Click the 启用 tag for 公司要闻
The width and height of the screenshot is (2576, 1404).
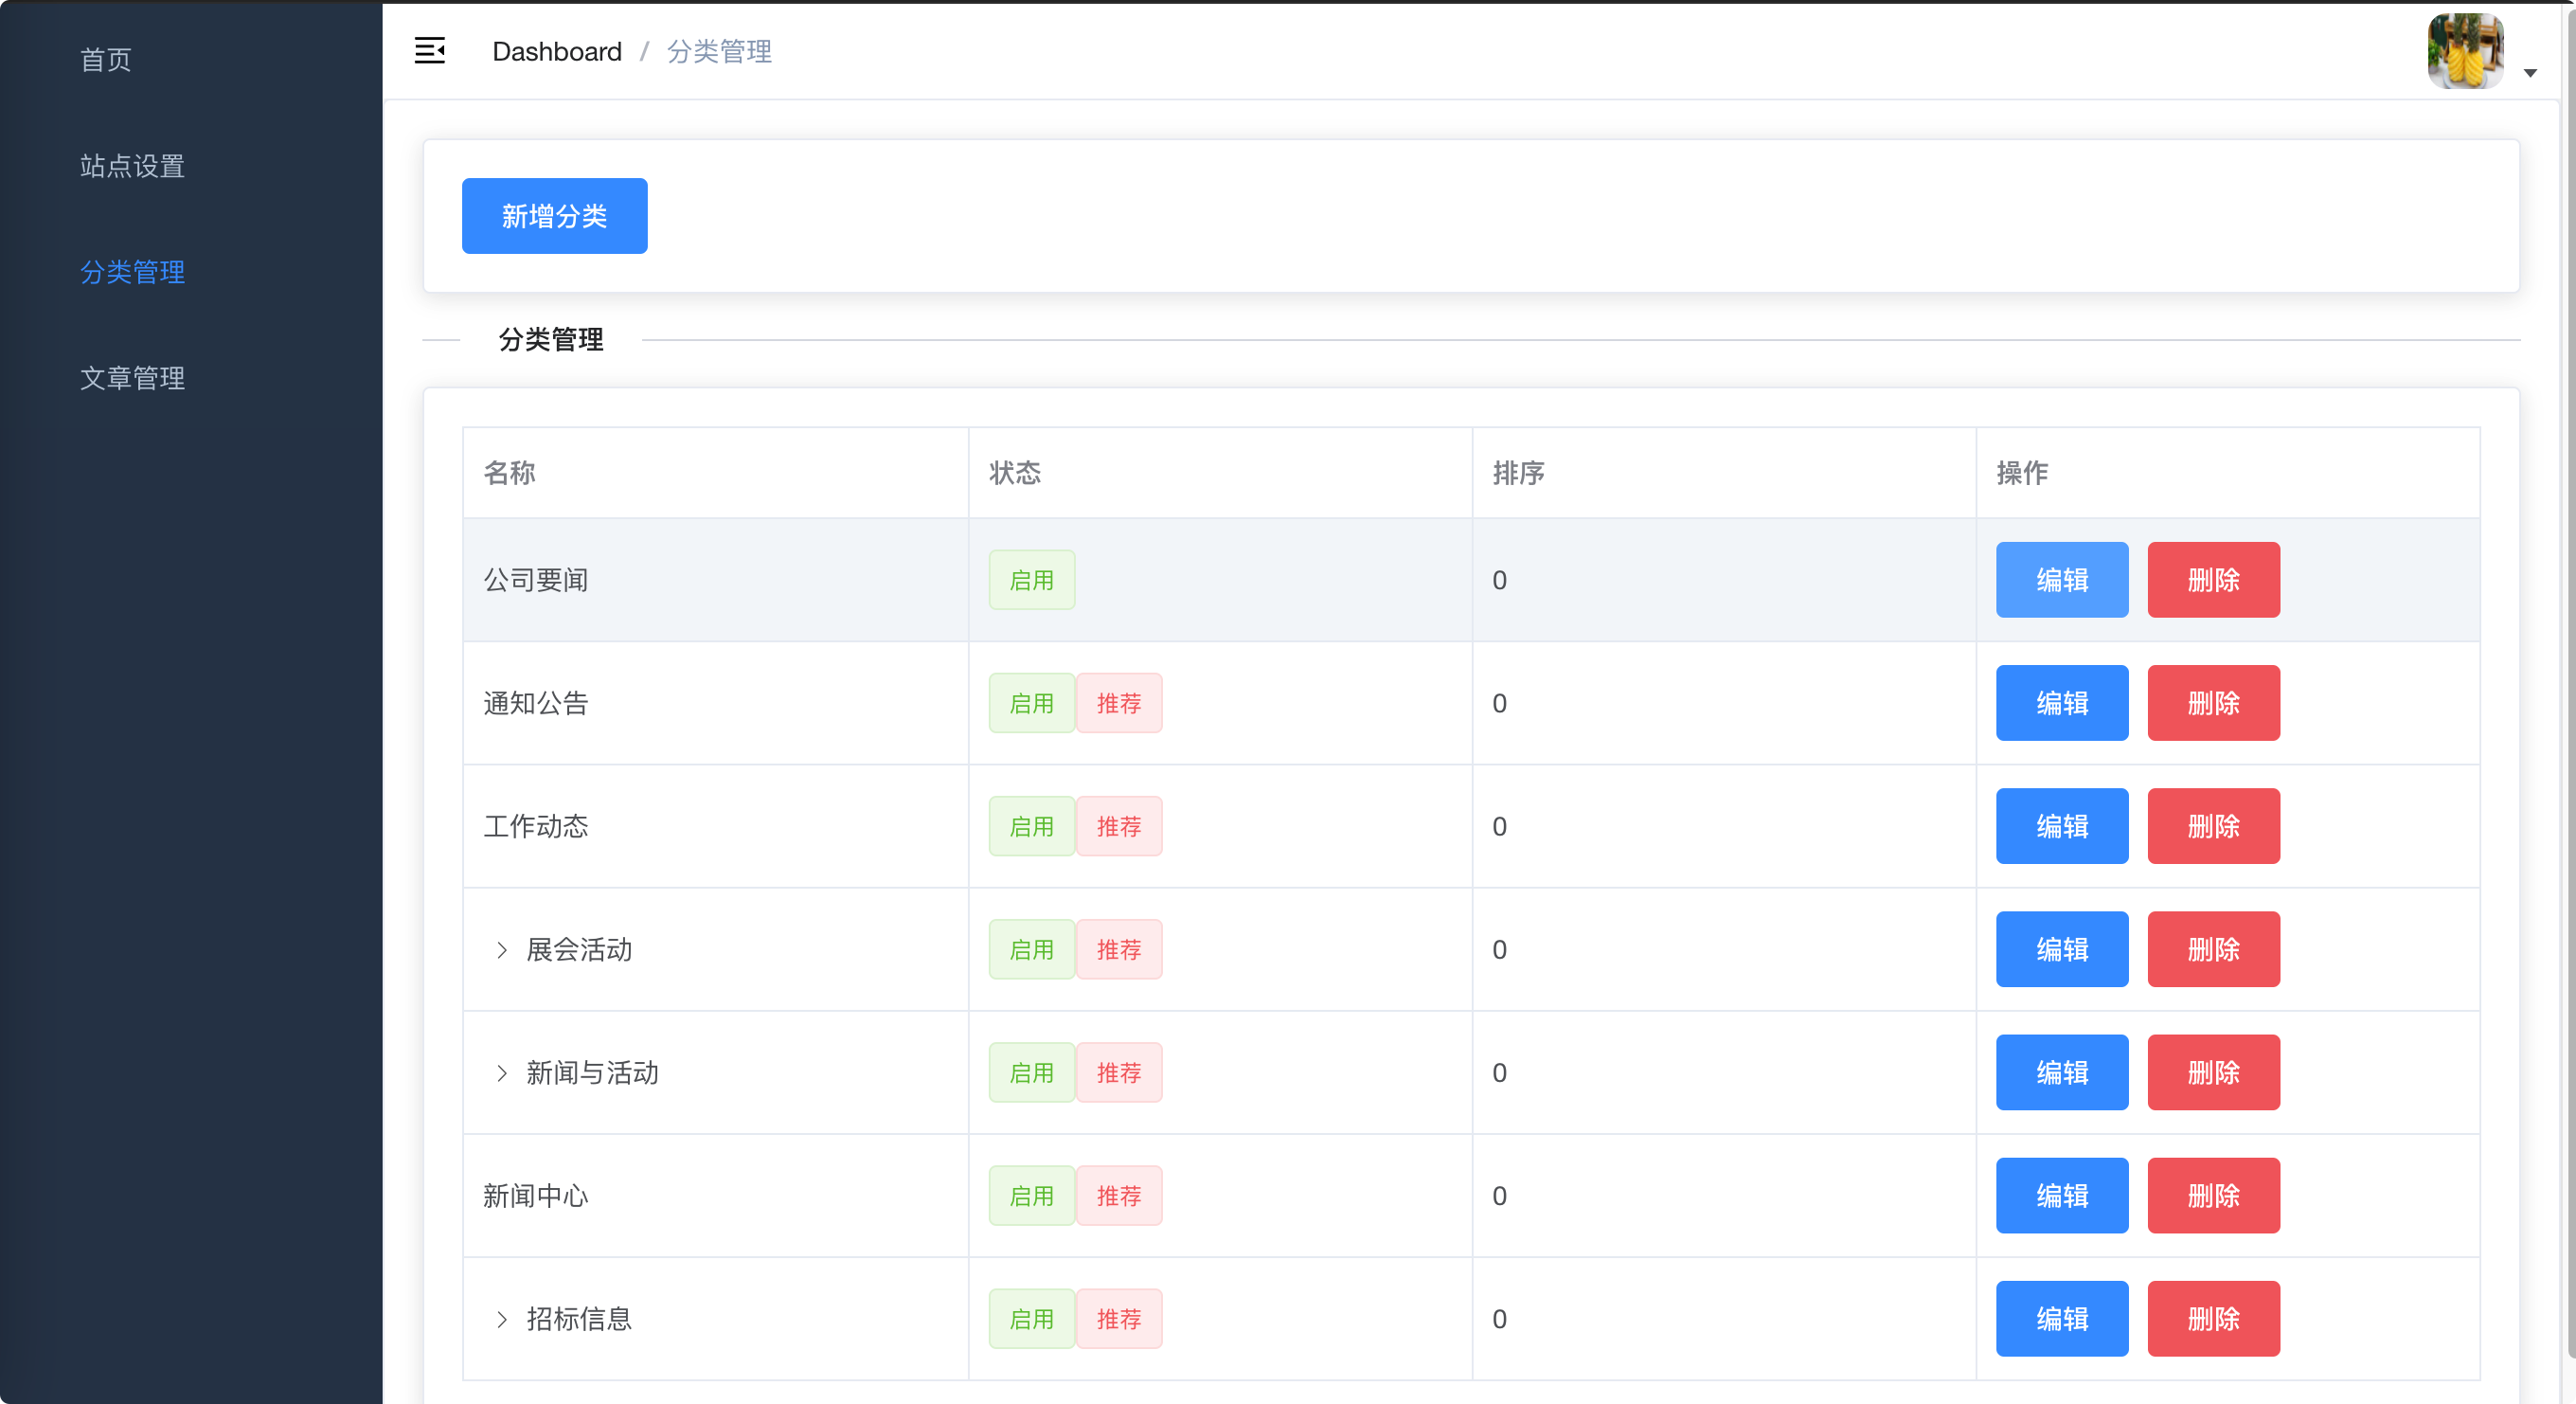[1031, 580]
